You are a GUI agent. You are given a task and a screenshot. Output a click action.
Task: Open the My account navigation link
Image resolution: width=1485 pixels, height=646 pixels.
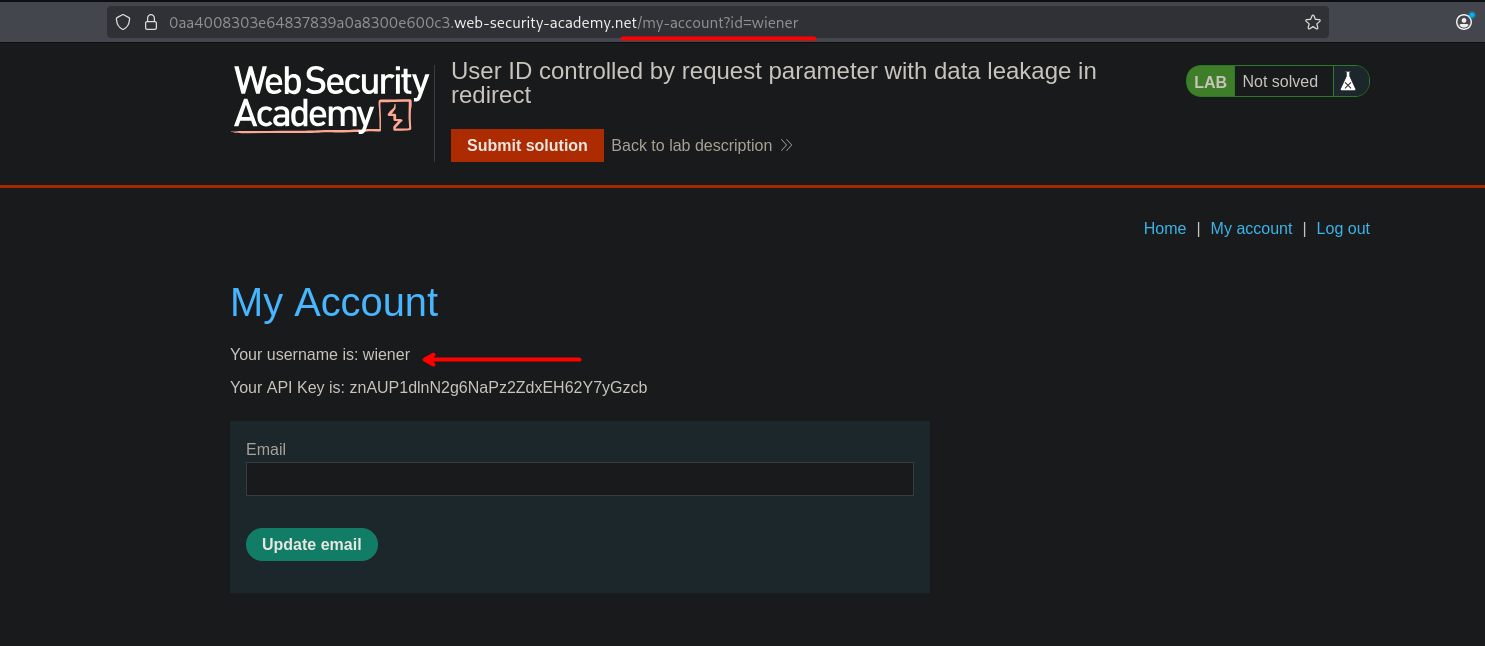(x=1251, y=229)
